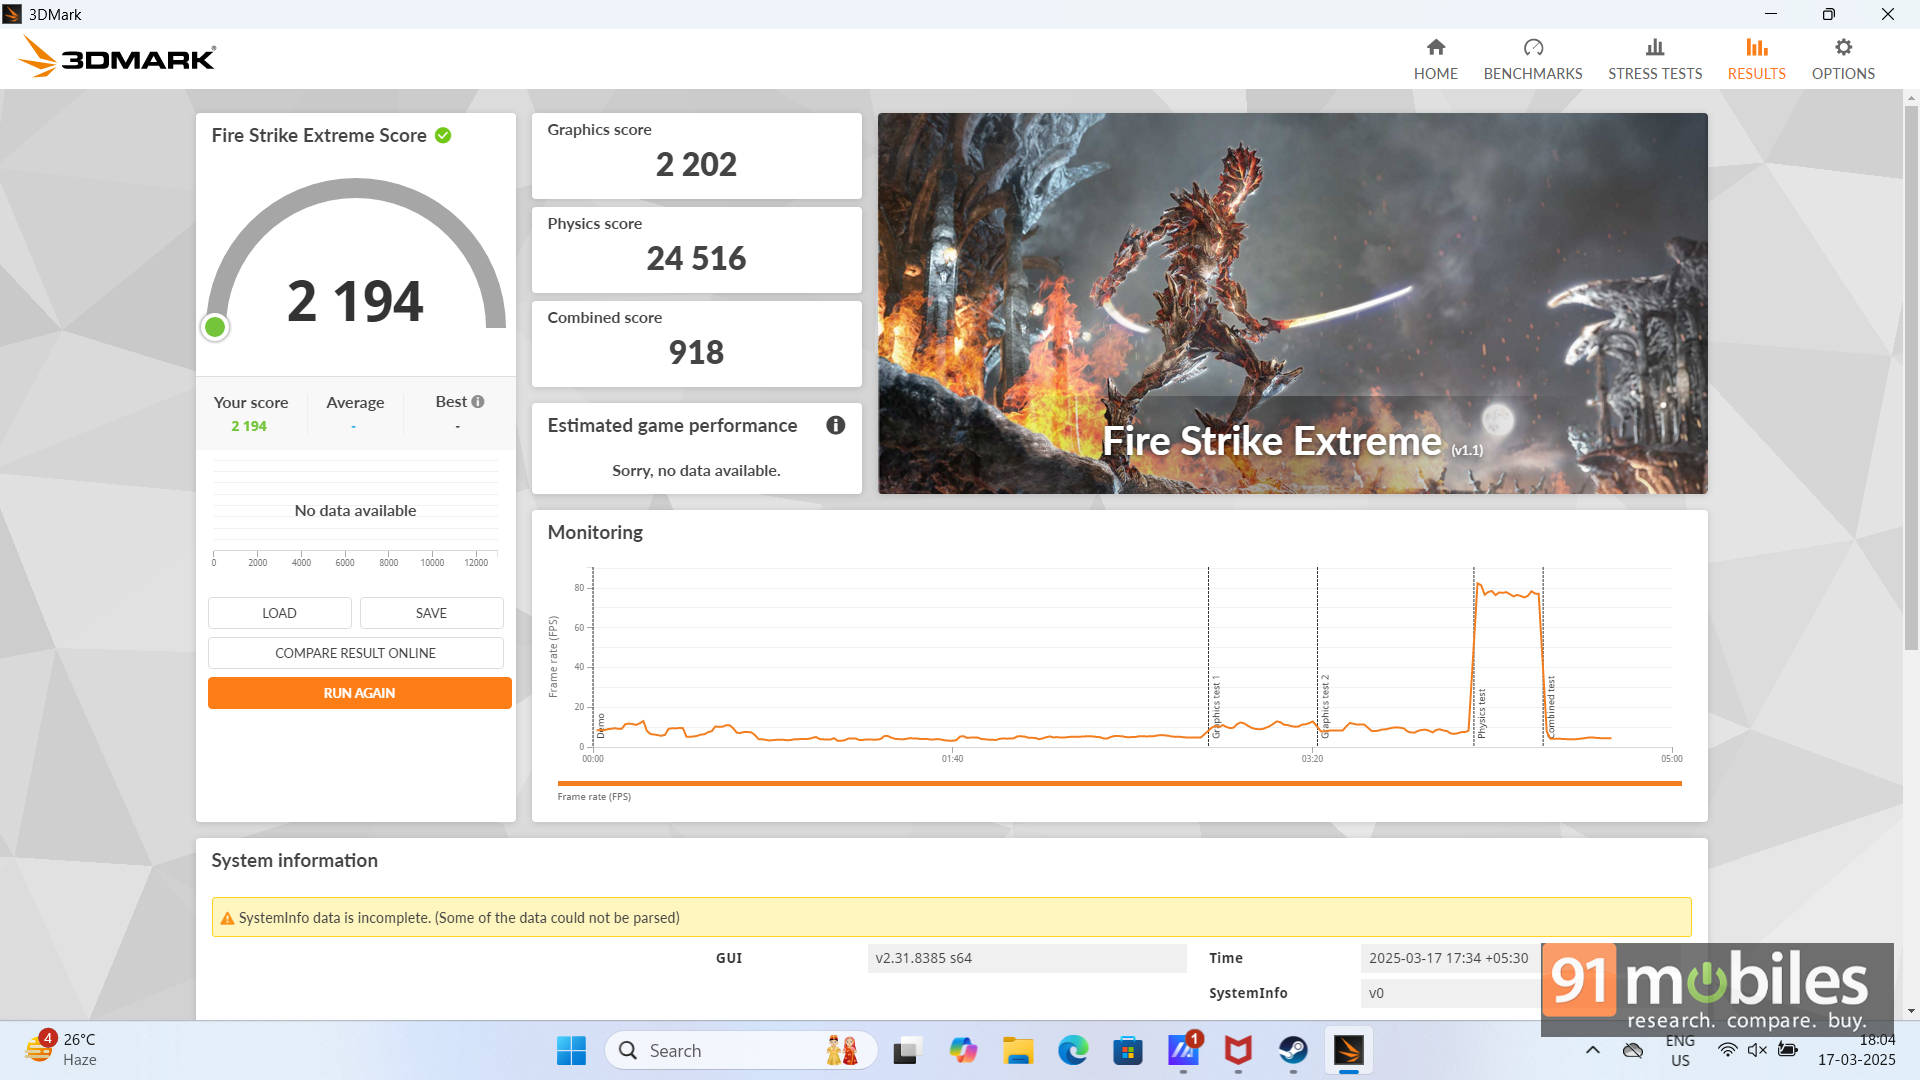Click the green validation check icon
This screenshot has height=1080, width=1920.
(x=443, y=135)
